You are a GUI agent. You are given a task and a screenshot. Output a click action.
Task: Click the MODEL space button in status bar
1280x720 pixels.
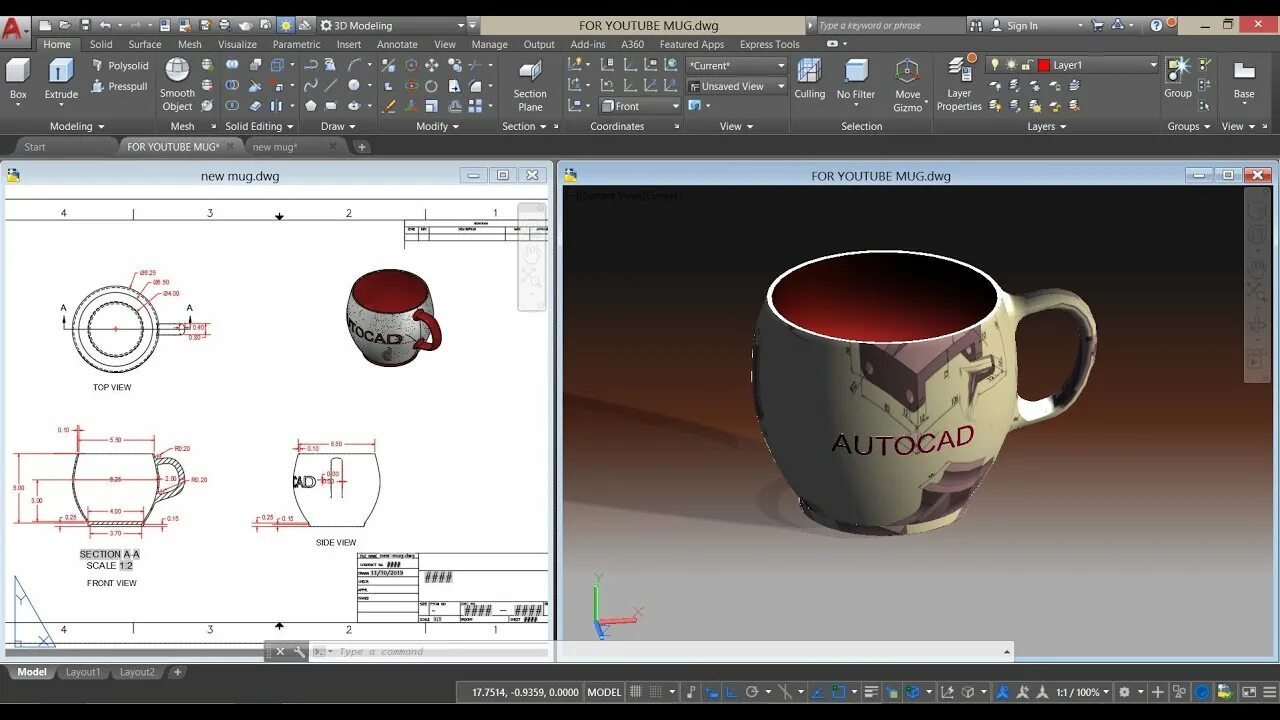click(x=604, y=692)
